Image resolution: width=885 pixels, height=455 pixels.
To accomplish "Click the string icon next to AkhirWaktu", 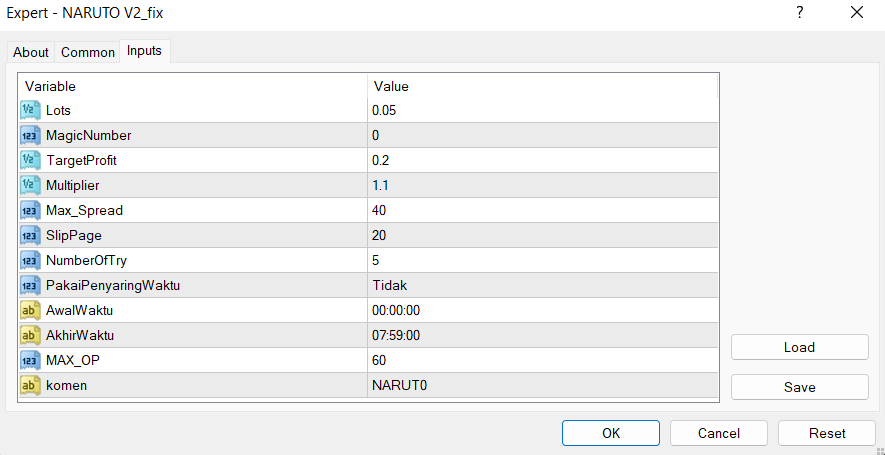I will coord(30,335).
